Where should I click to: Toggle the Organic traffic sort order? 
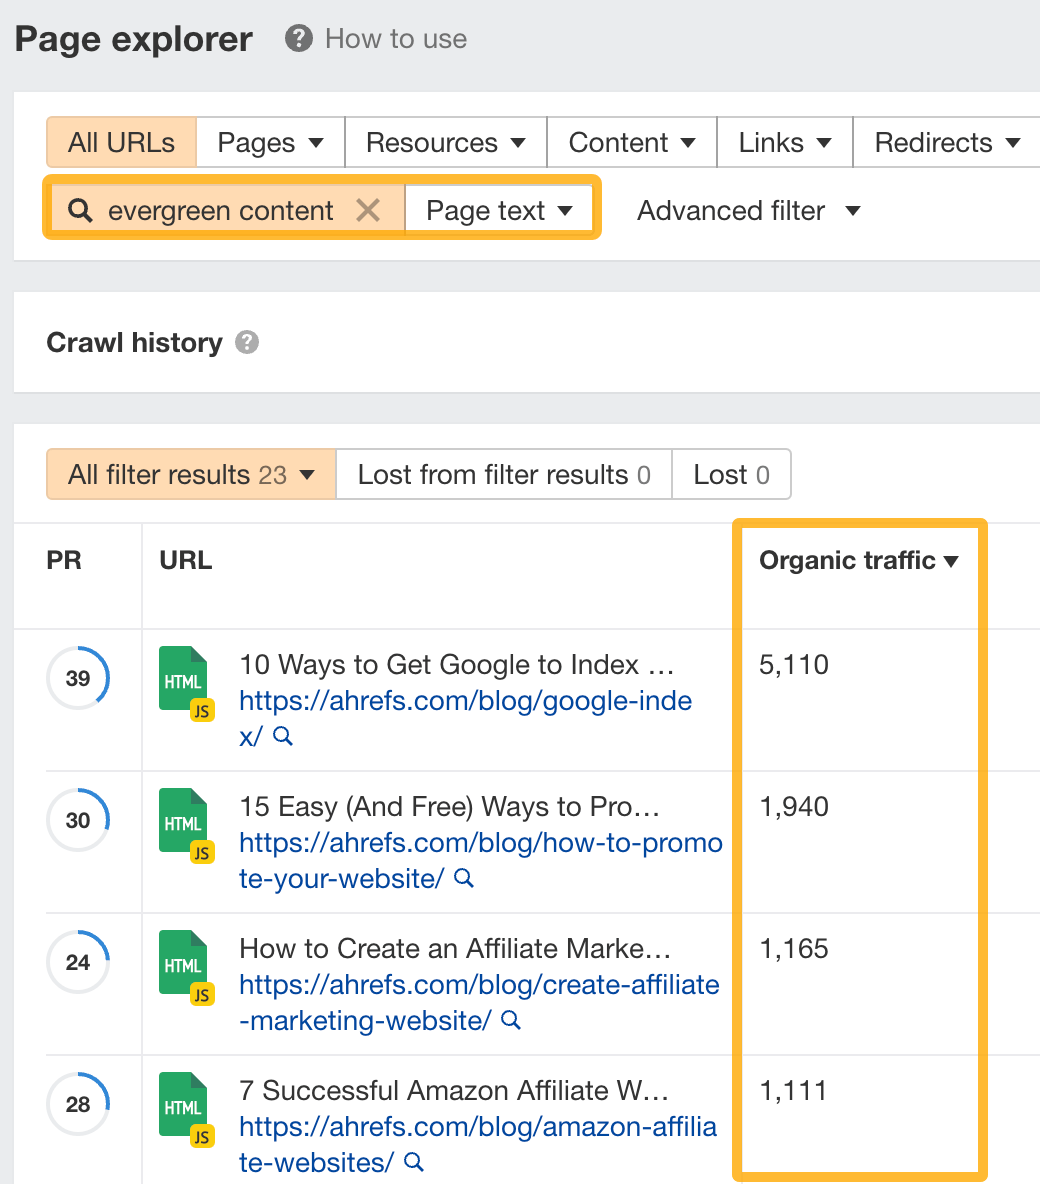[859, 560]
